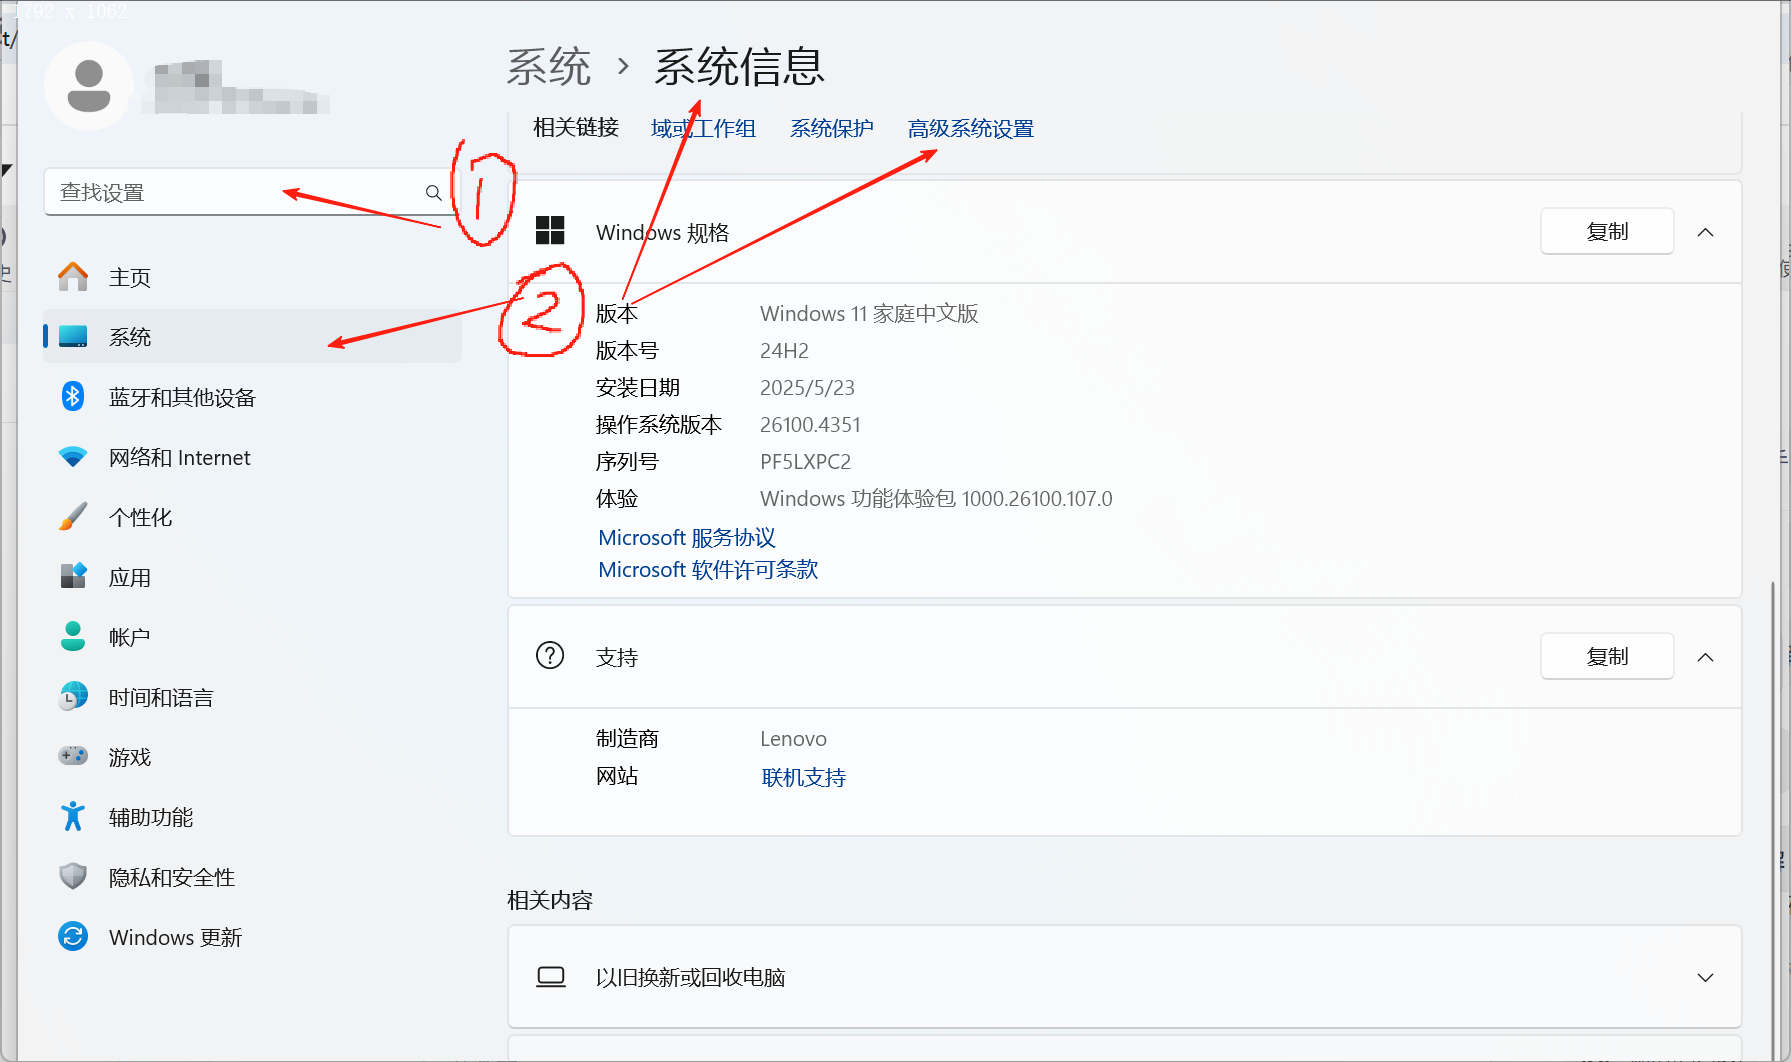Click into the 查找设置 search field
The image size is (1791, 1062).
tap(252, 192)
